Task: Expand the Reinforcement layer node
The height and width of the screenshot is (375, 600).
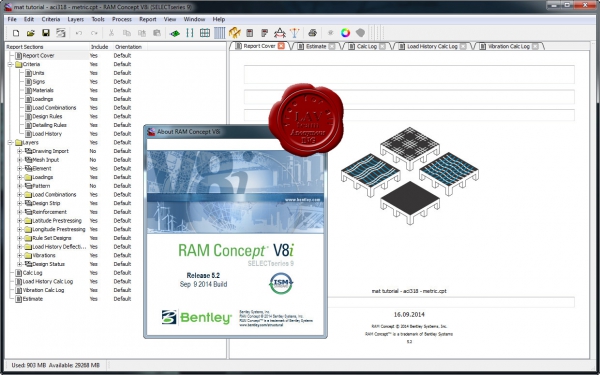Action: [20, 212]
